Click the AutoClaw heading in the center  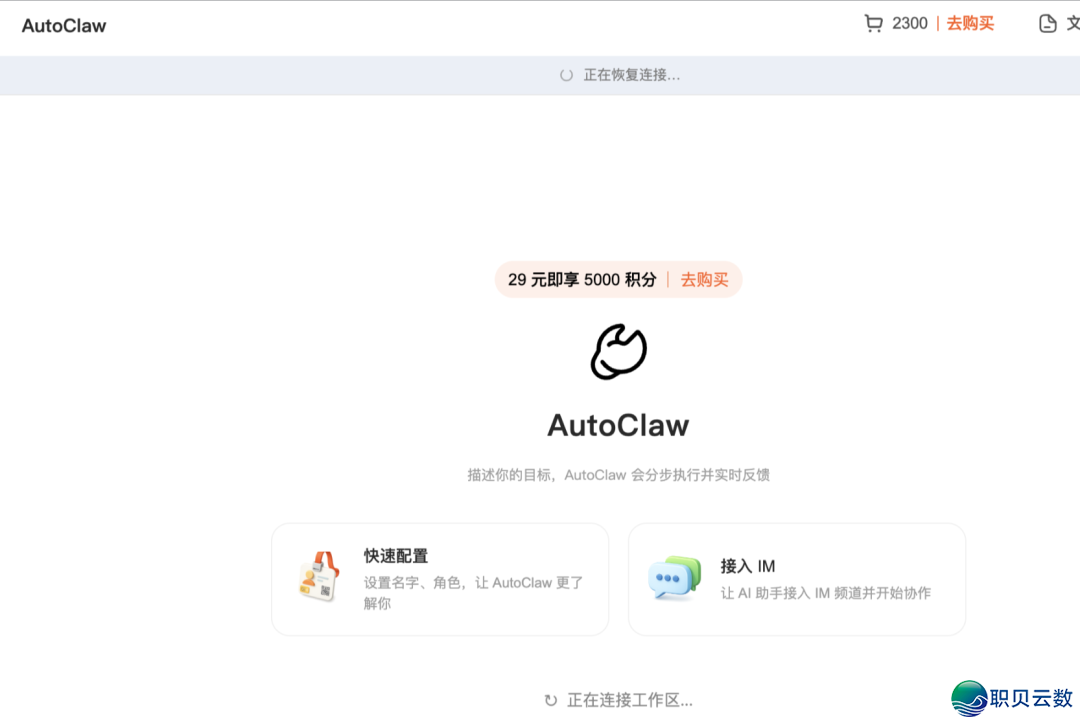[x=617, y=424]
